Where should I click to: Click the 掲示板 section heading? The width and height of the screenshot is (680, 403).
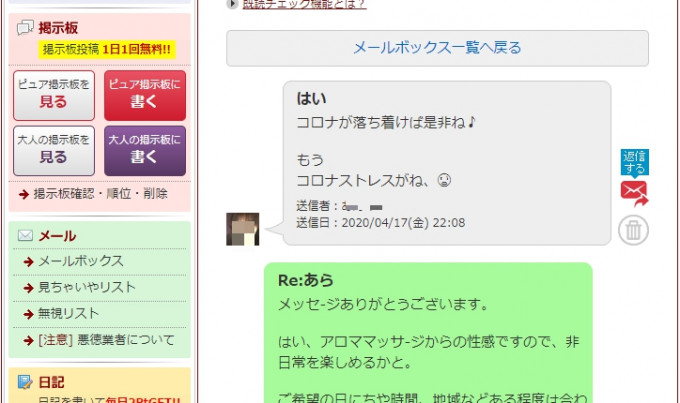[x=58, y=28]
